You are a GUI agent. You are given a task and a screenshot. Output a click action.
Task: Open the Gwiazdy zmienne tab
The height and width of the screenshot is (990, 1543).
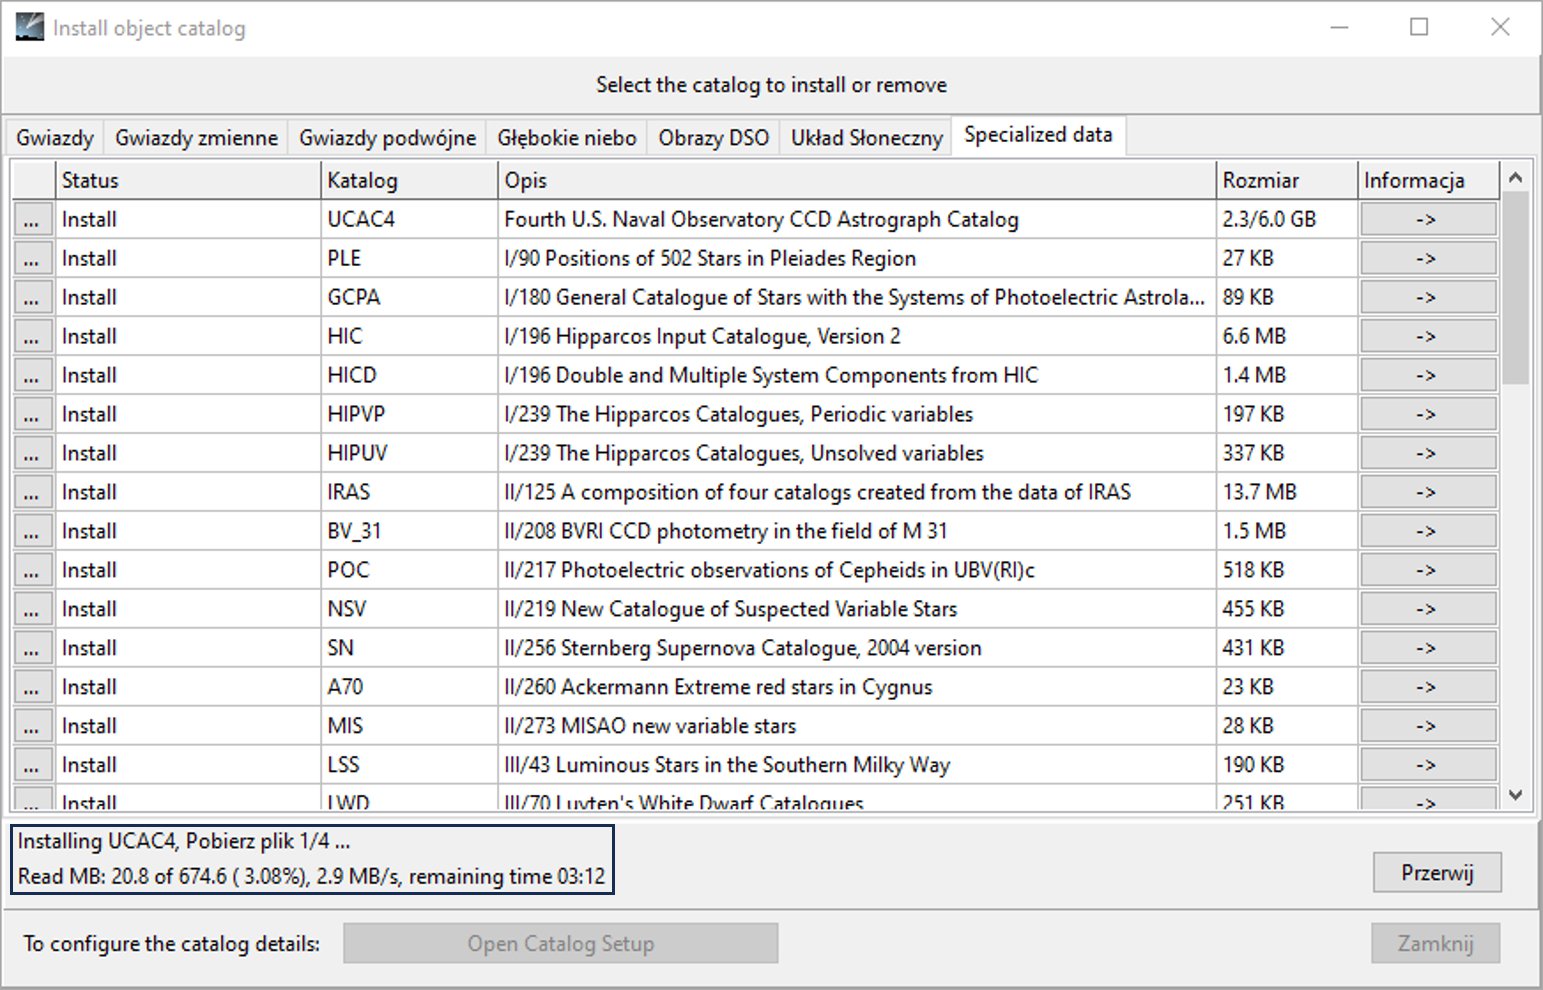click(196, 138)
